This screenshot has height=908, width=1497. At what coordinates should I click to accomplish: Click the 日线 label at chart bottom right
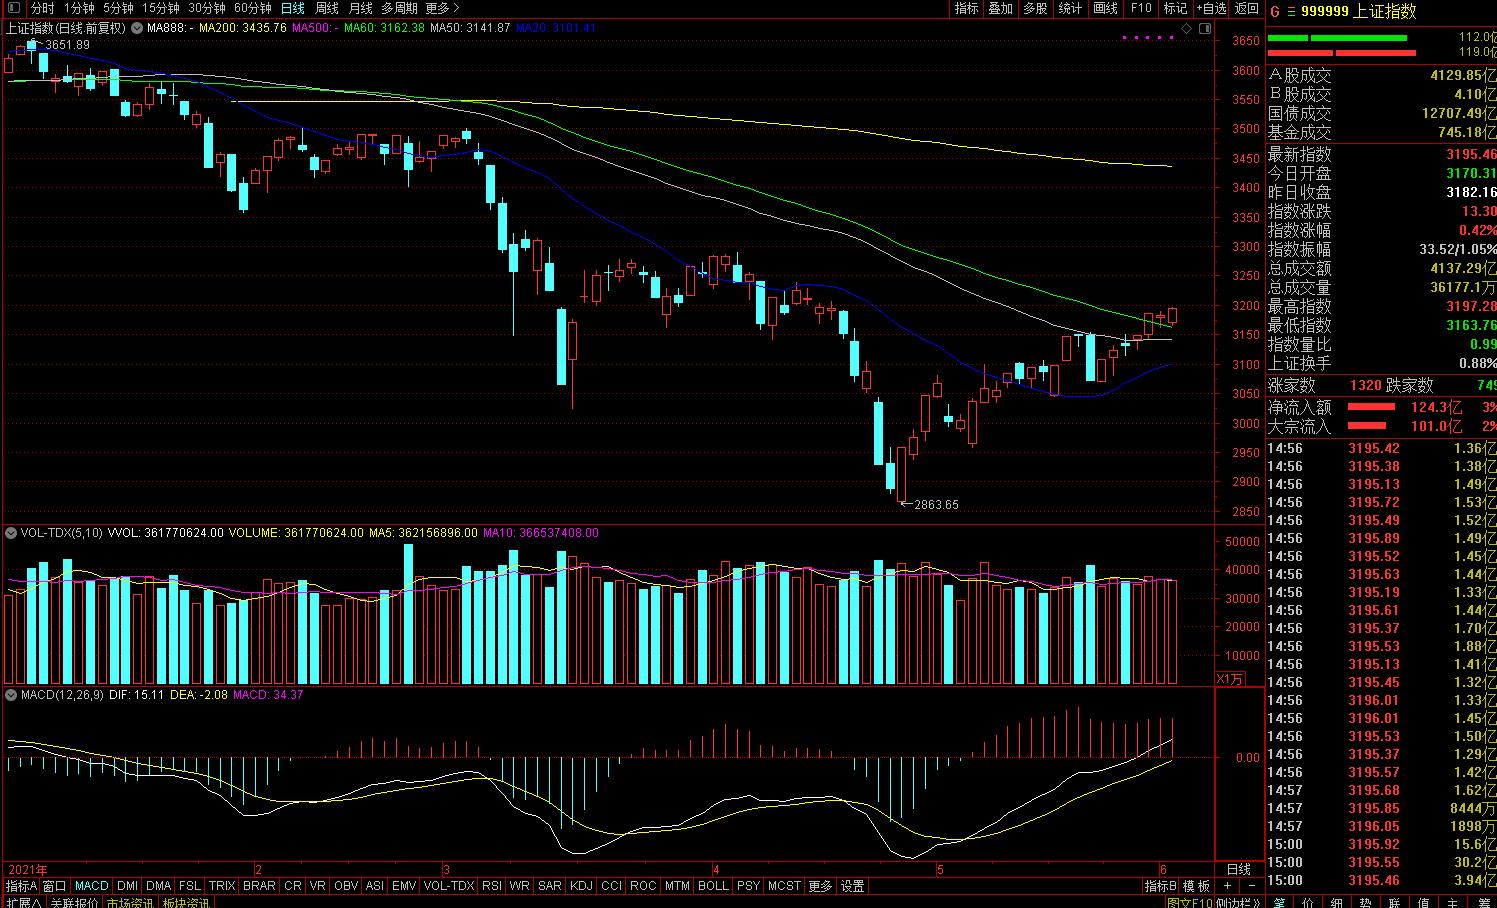(x=1238, y=870)
